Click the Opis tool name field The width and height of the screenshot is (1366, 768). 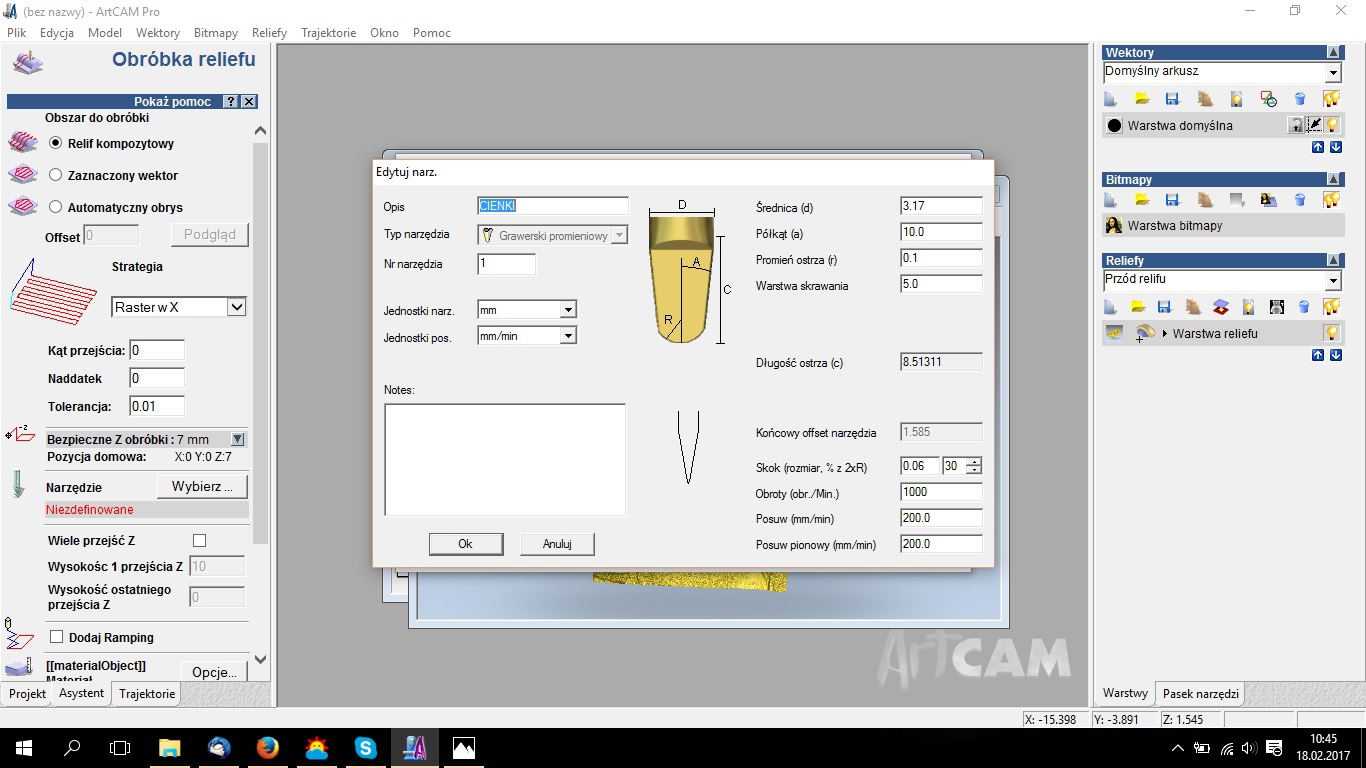tap(553, 206)
